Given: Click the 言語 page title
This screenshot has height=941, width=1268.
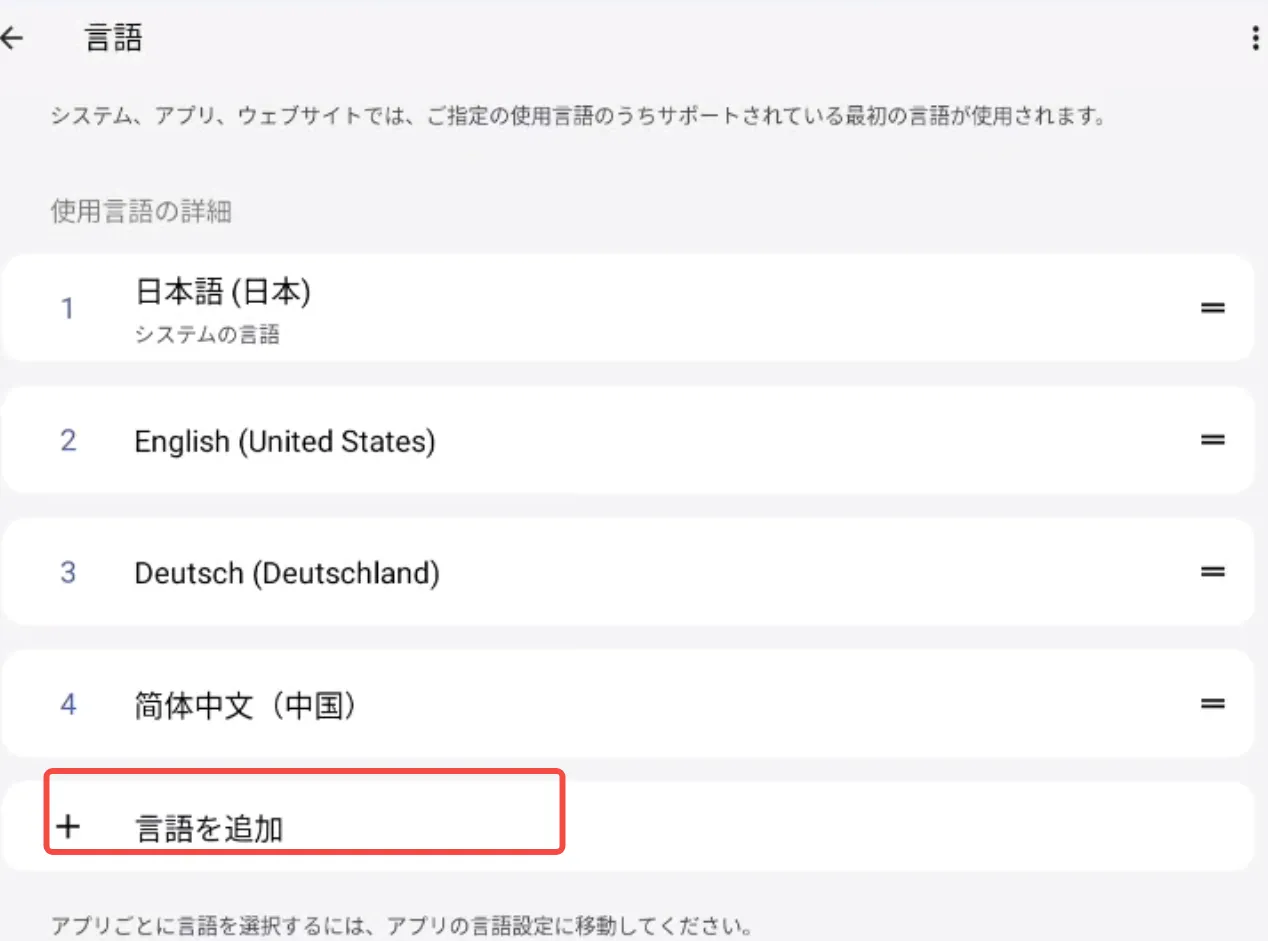Looking at the screenshot, I should tap(113, 39).
